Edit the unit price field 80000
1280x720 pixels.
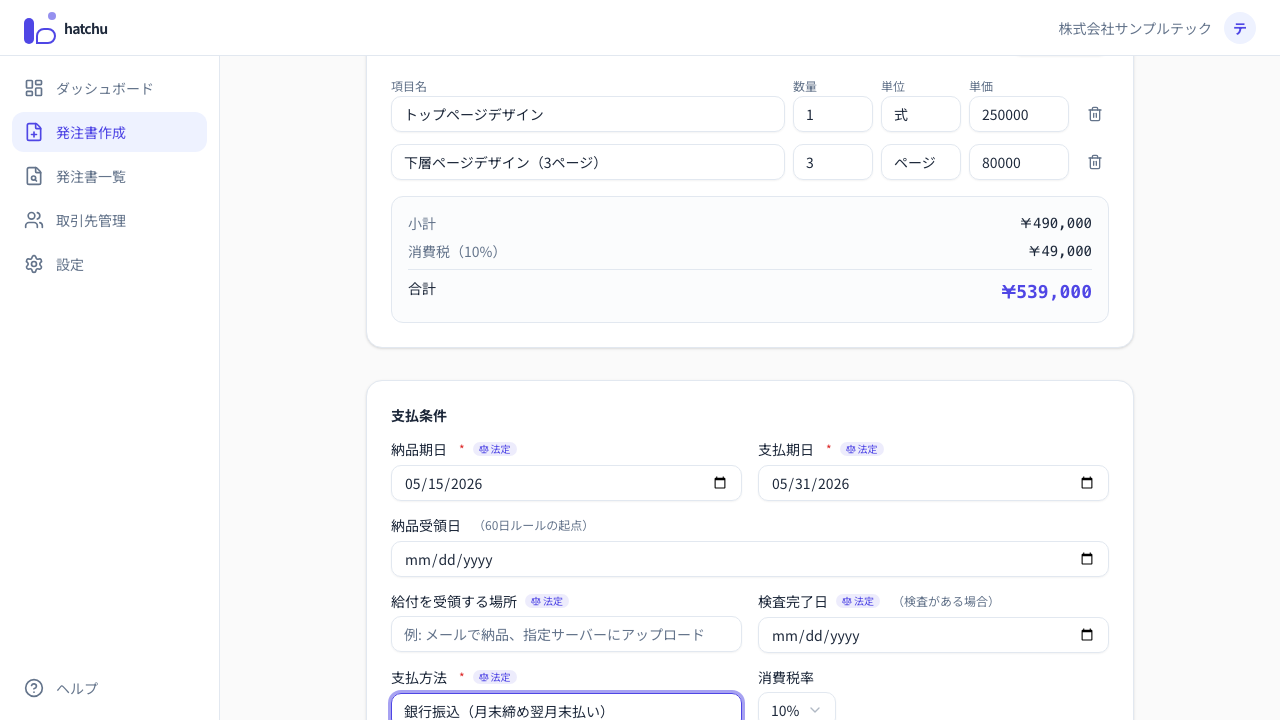[1019, 162]
